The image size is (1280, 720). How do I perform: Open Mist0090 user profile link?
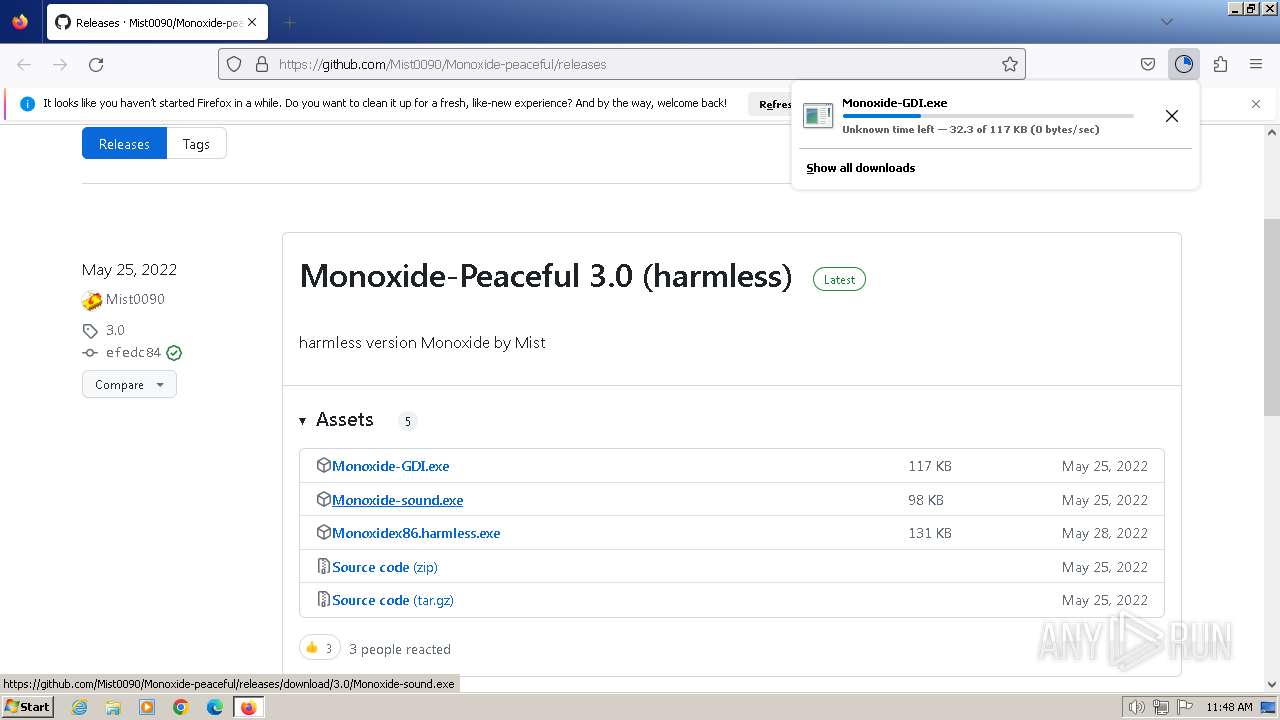[x=135, y=299]
